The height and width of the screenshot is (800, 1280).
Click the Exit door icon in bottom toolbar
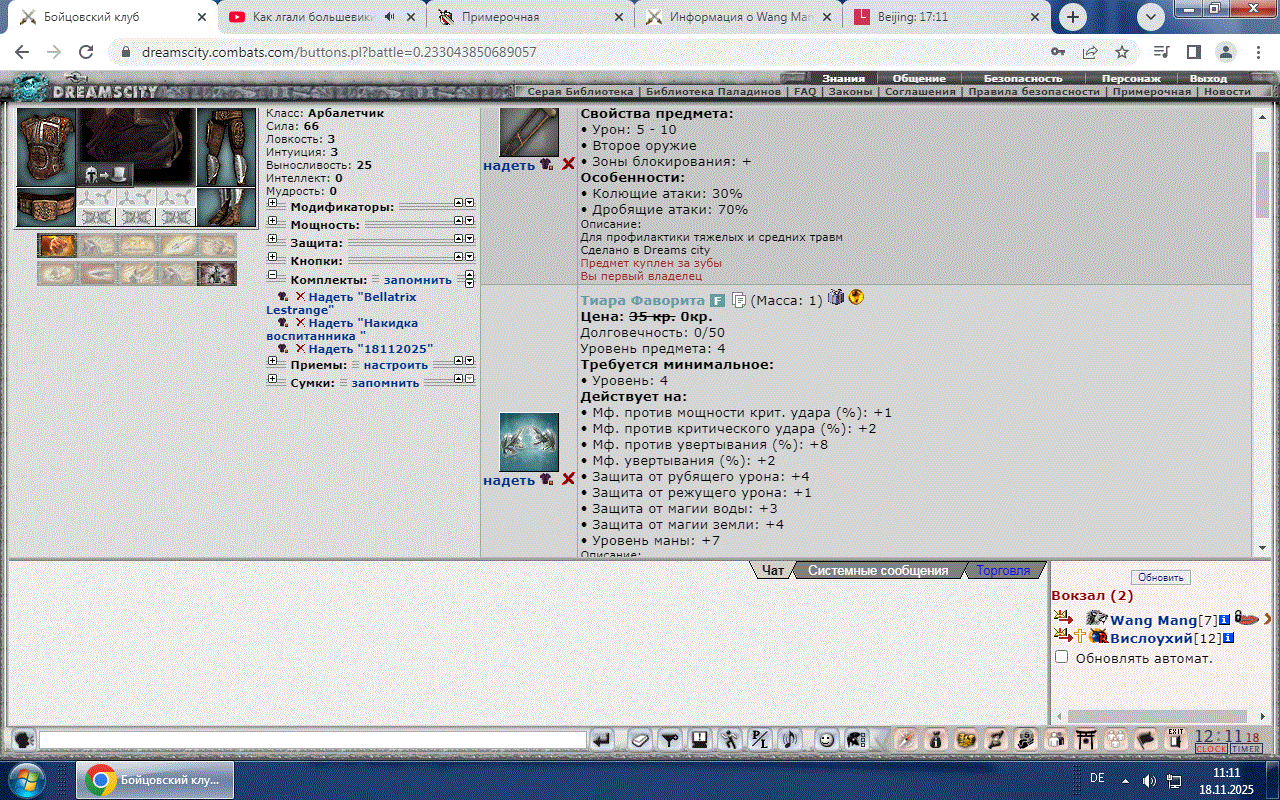pos(1176,739)
